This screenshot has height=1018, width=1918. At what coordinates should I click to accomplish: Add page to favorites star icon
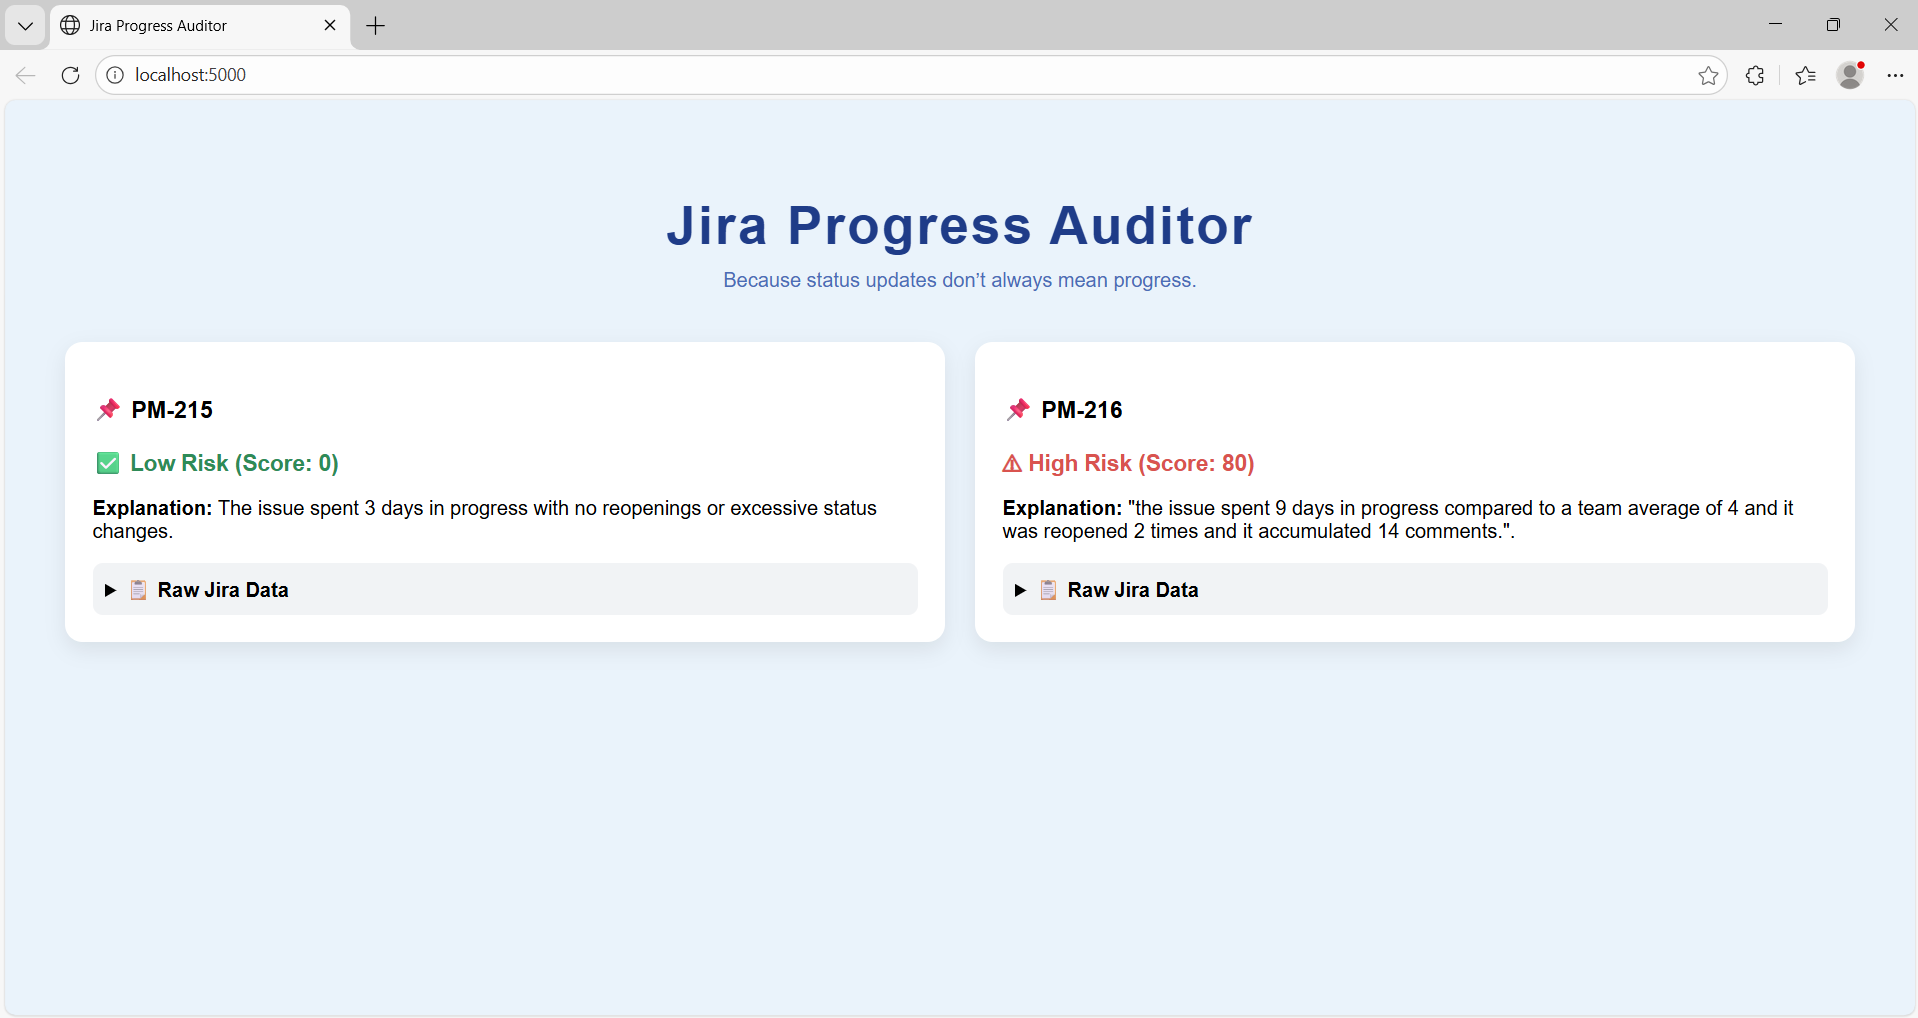1708,75
